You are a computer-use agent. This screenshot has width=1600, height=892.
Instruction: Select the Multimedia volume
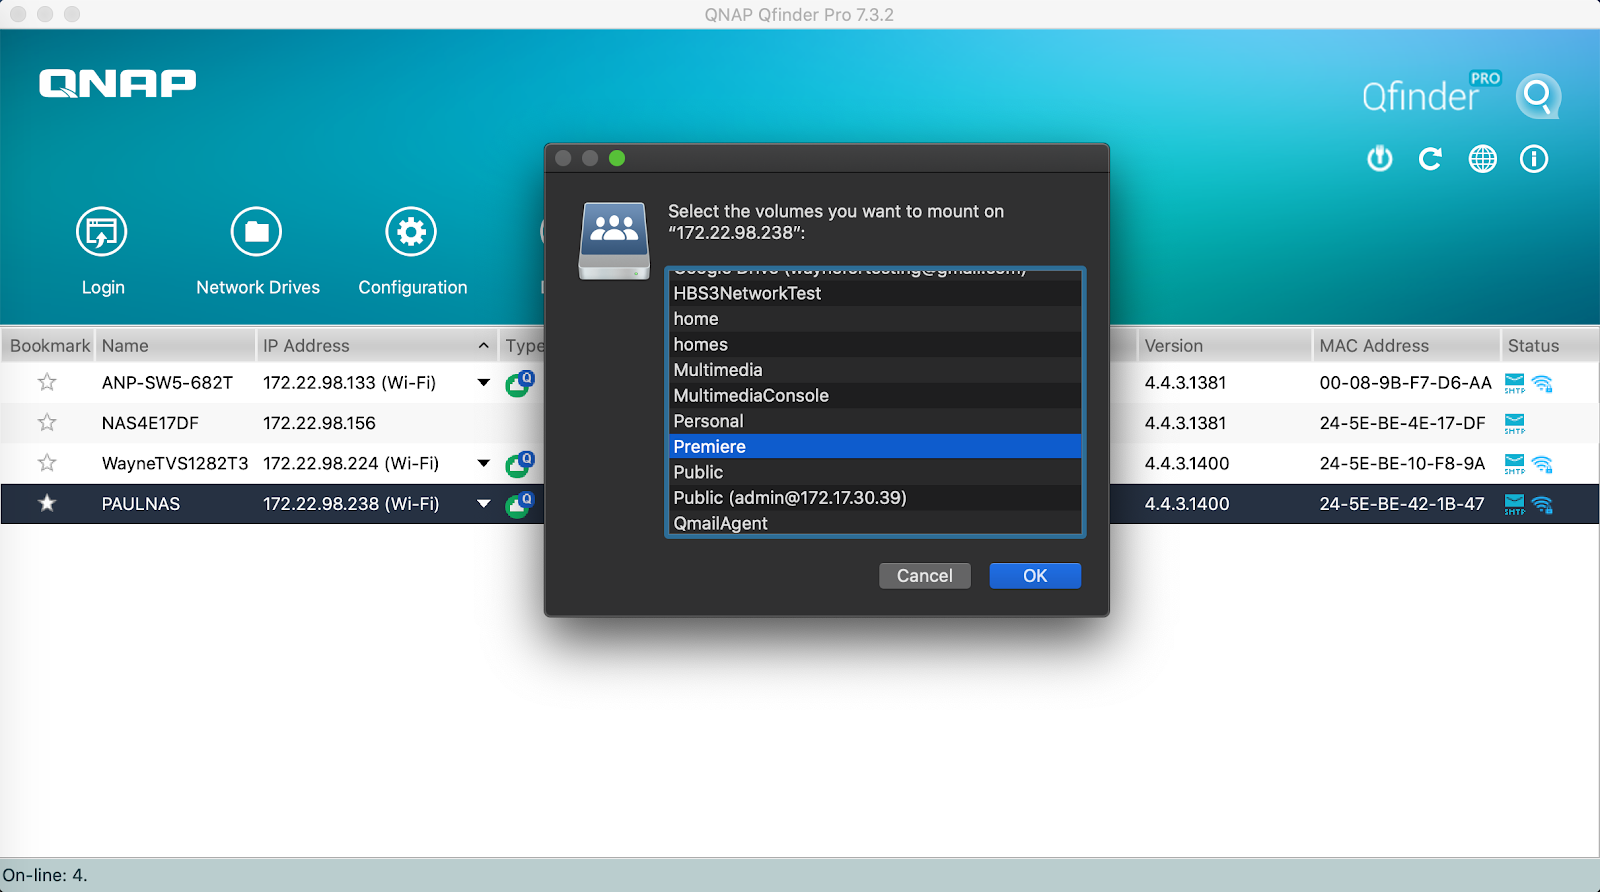click(875, 370)
